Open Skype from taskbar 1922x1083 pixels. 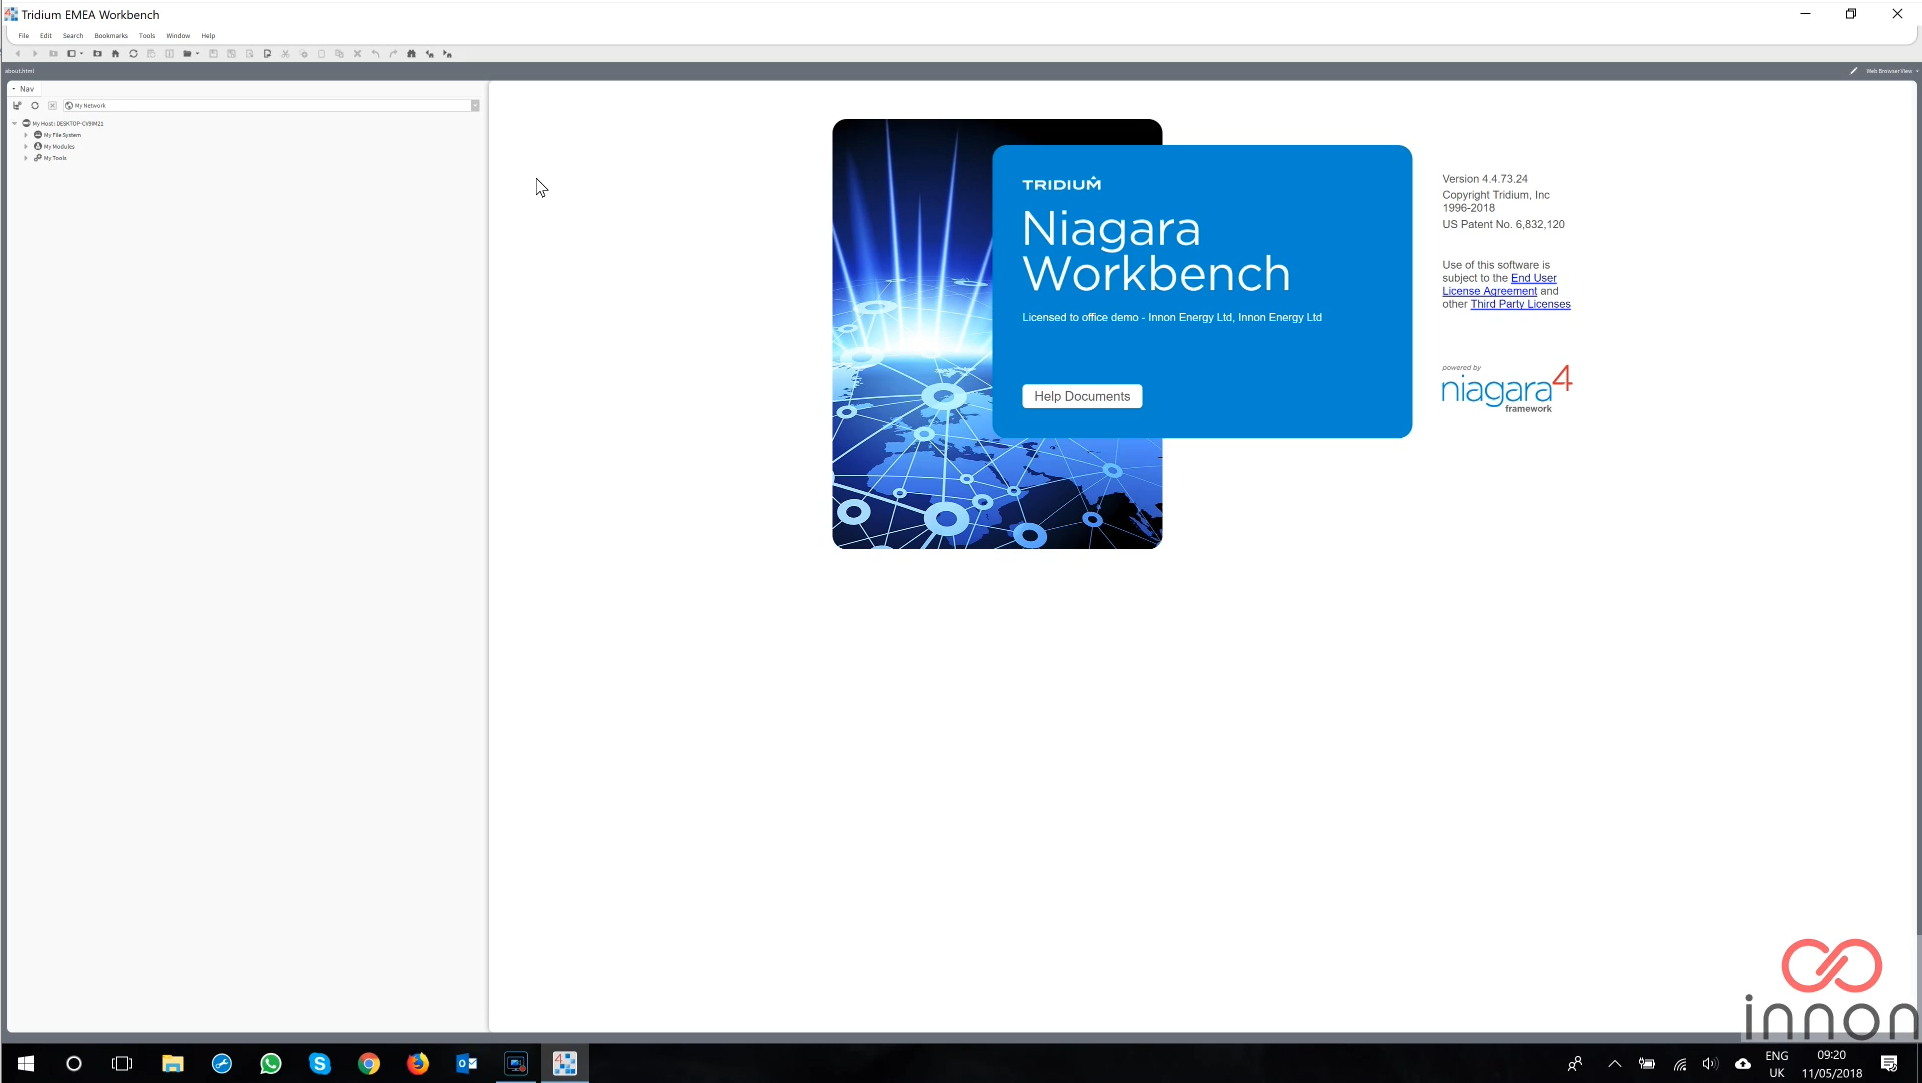[x=320, y=1063]
